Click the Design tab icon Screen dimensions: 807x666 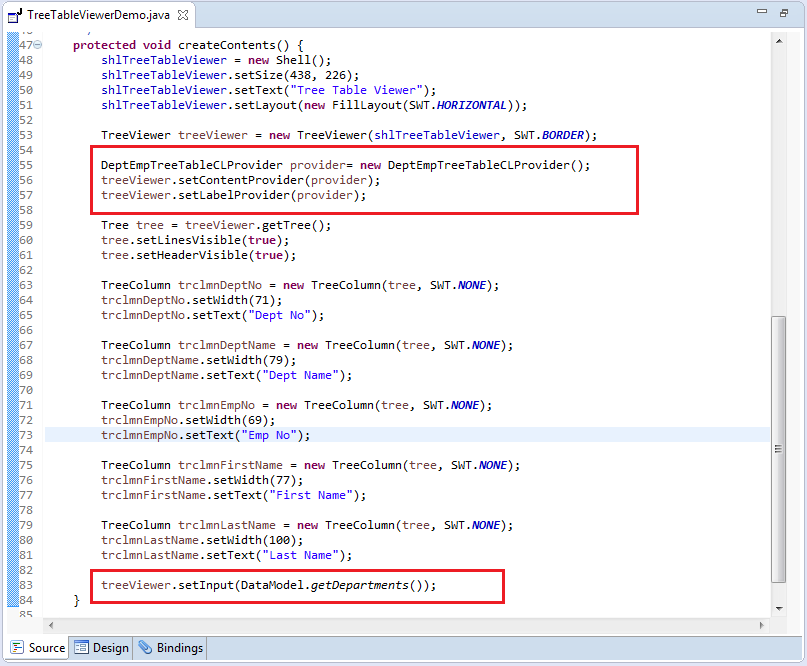81,647
